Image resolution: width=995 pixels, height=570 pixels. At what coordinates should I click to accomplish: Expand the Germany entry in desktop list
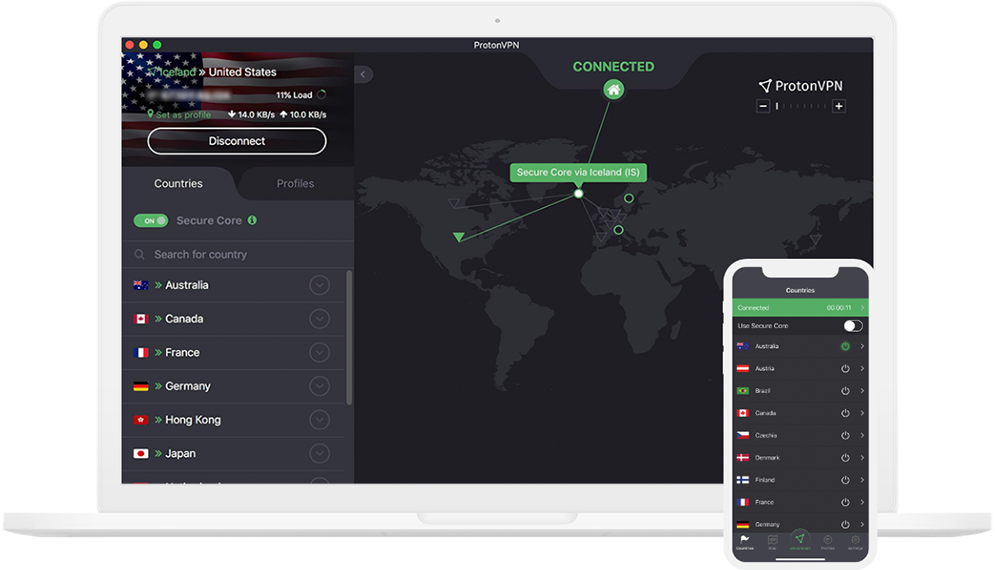tap(319, 386)
